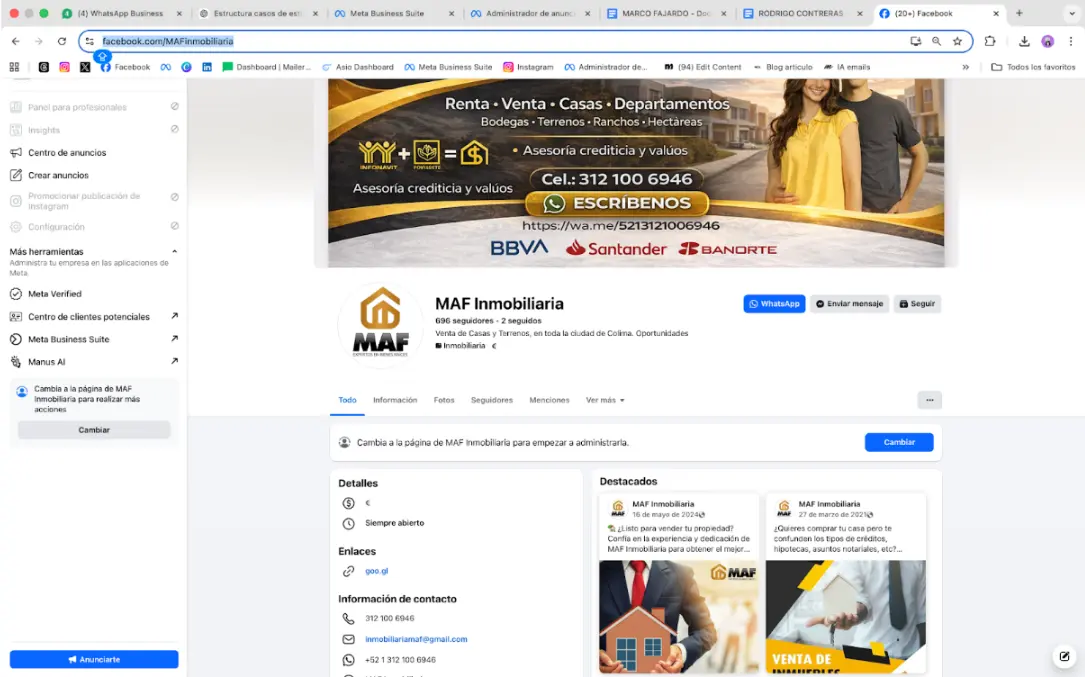Screen dimensions: 1085x677
Task: Select the Información tab
Action: tap(395, 400)
